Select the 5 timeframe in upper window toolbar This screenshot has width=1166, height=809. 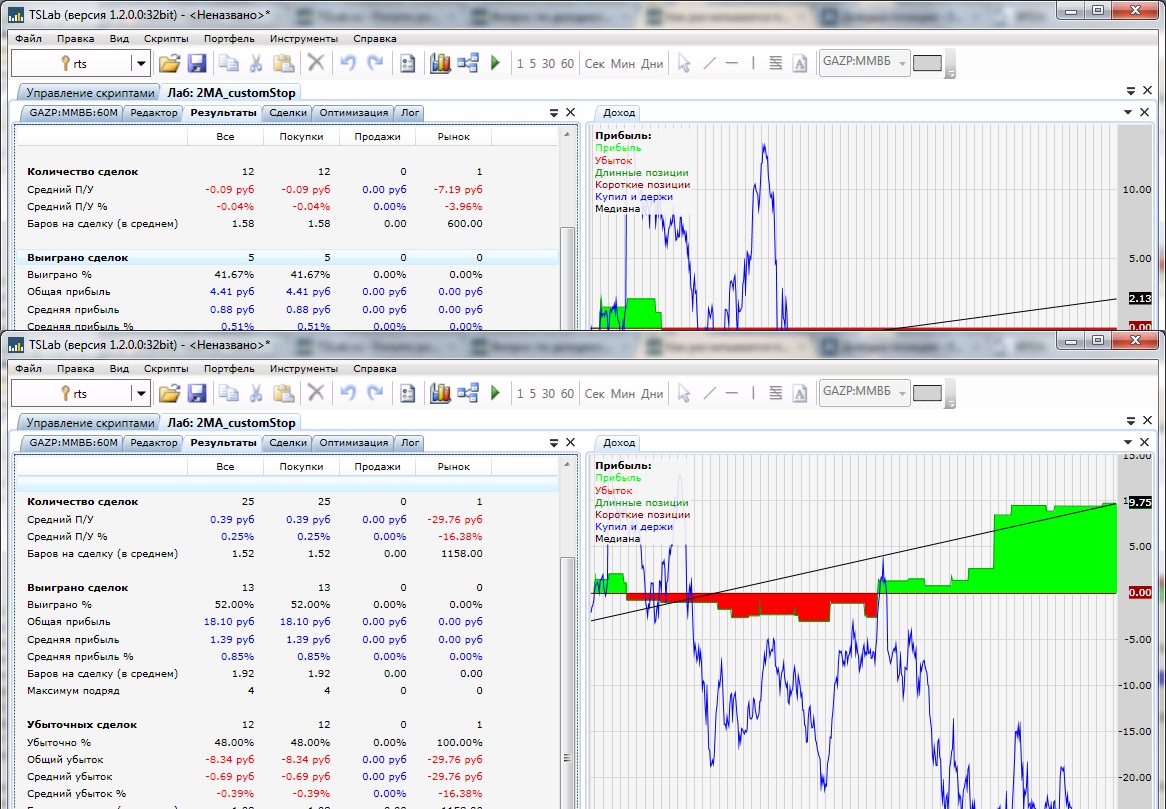pos(532,64)
